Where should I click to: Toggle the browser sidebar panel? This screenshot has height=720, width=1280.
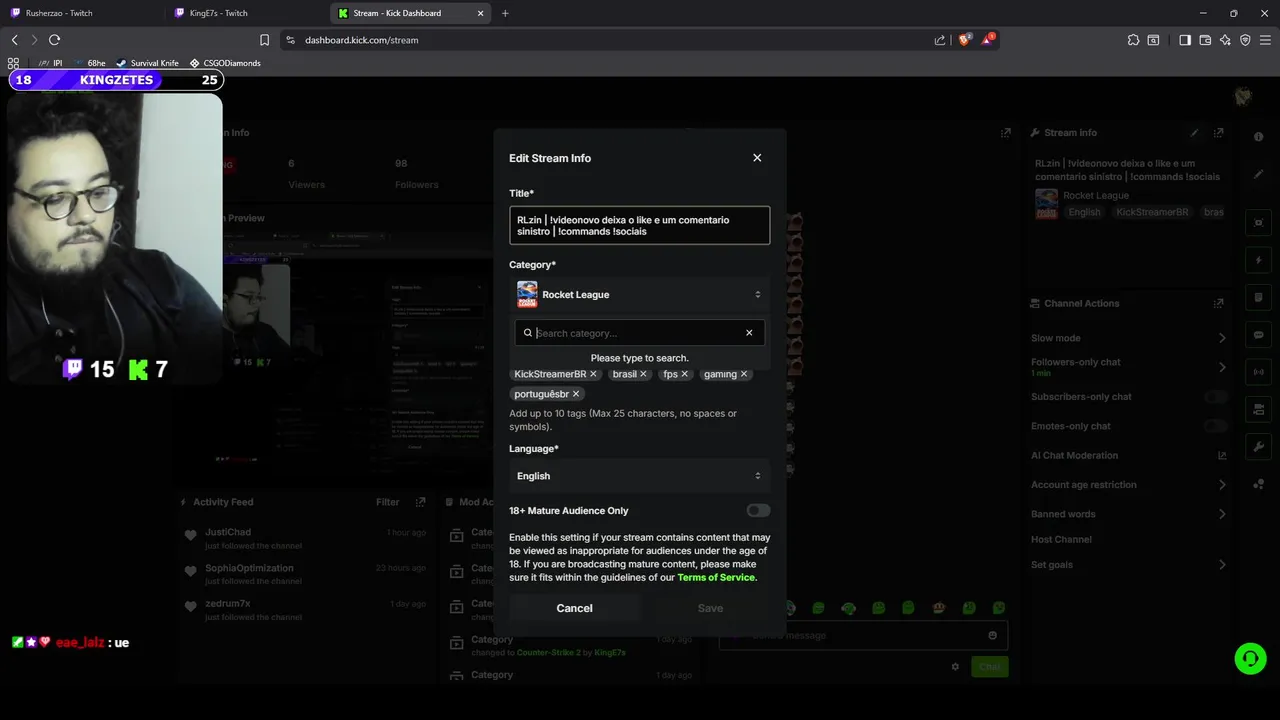point(1185,40)
